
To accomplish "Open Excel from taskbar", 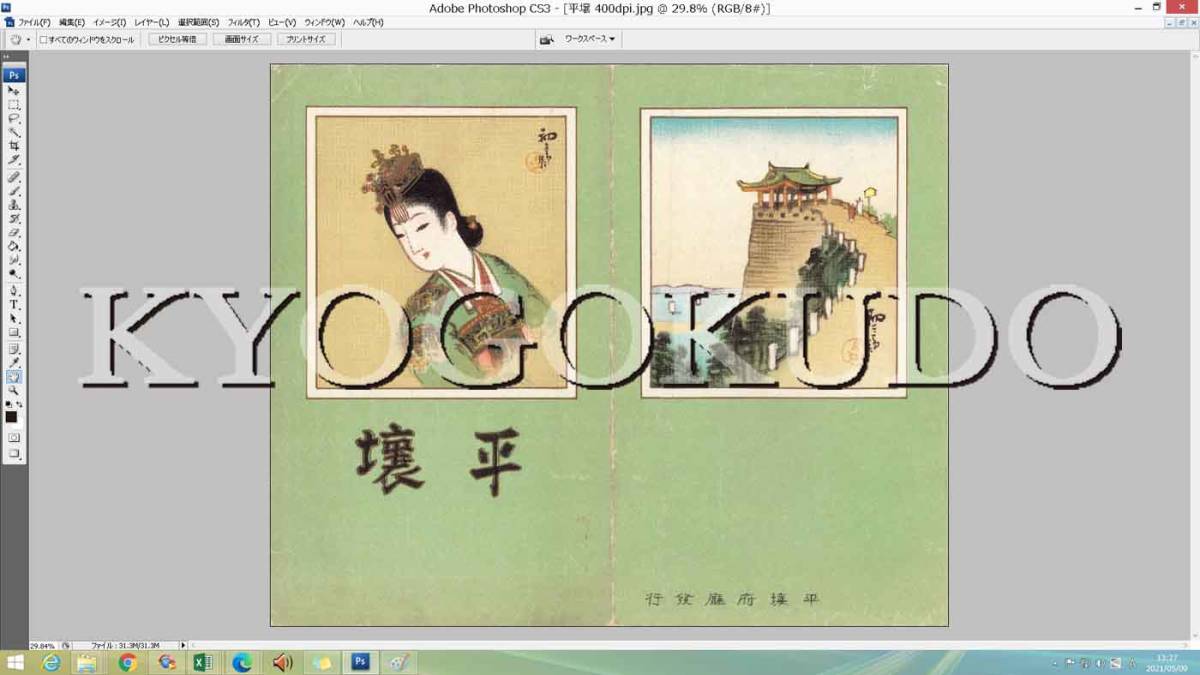I will (x=204, y=663).
